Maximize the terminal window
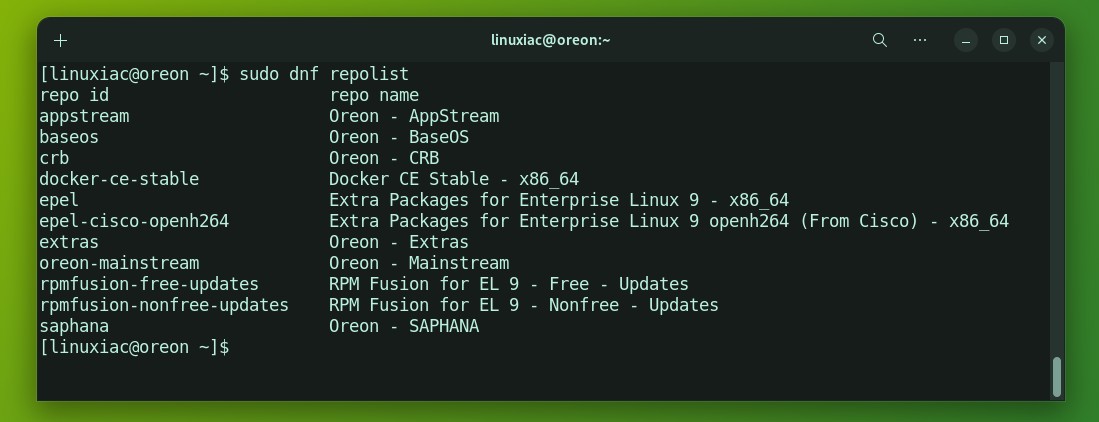 tap(1004, 41)
